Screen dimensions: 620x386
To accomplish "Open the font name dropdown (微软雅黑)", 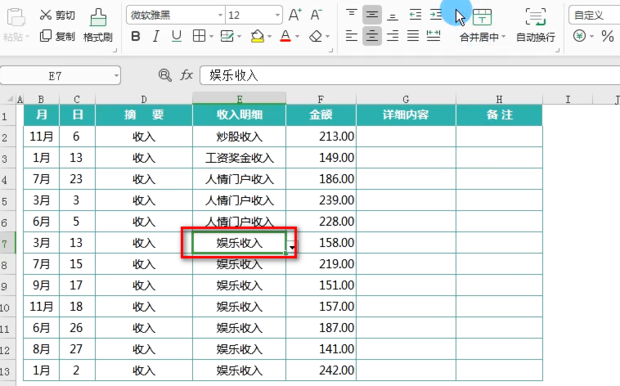I will 220,15.
